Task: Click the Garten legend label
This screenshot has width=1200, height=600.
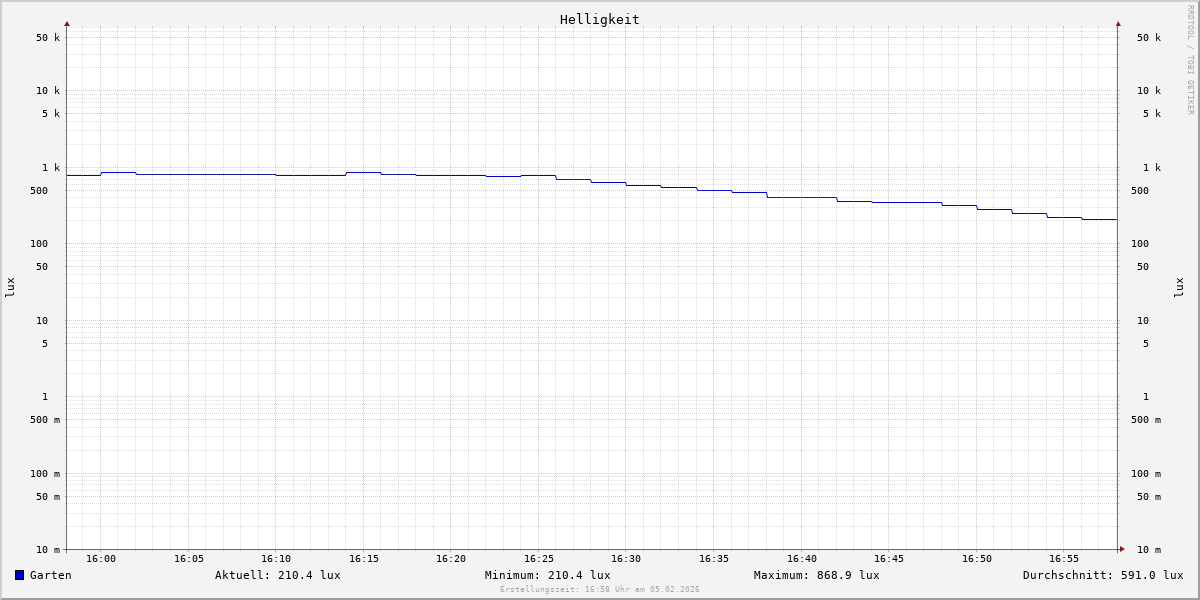Action: click(x=50, y=575)
